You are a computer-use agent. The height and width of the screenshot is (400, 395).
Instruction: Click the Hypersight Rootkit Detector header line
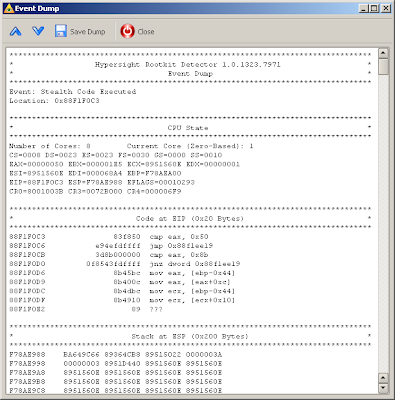(x=188, y=64)
